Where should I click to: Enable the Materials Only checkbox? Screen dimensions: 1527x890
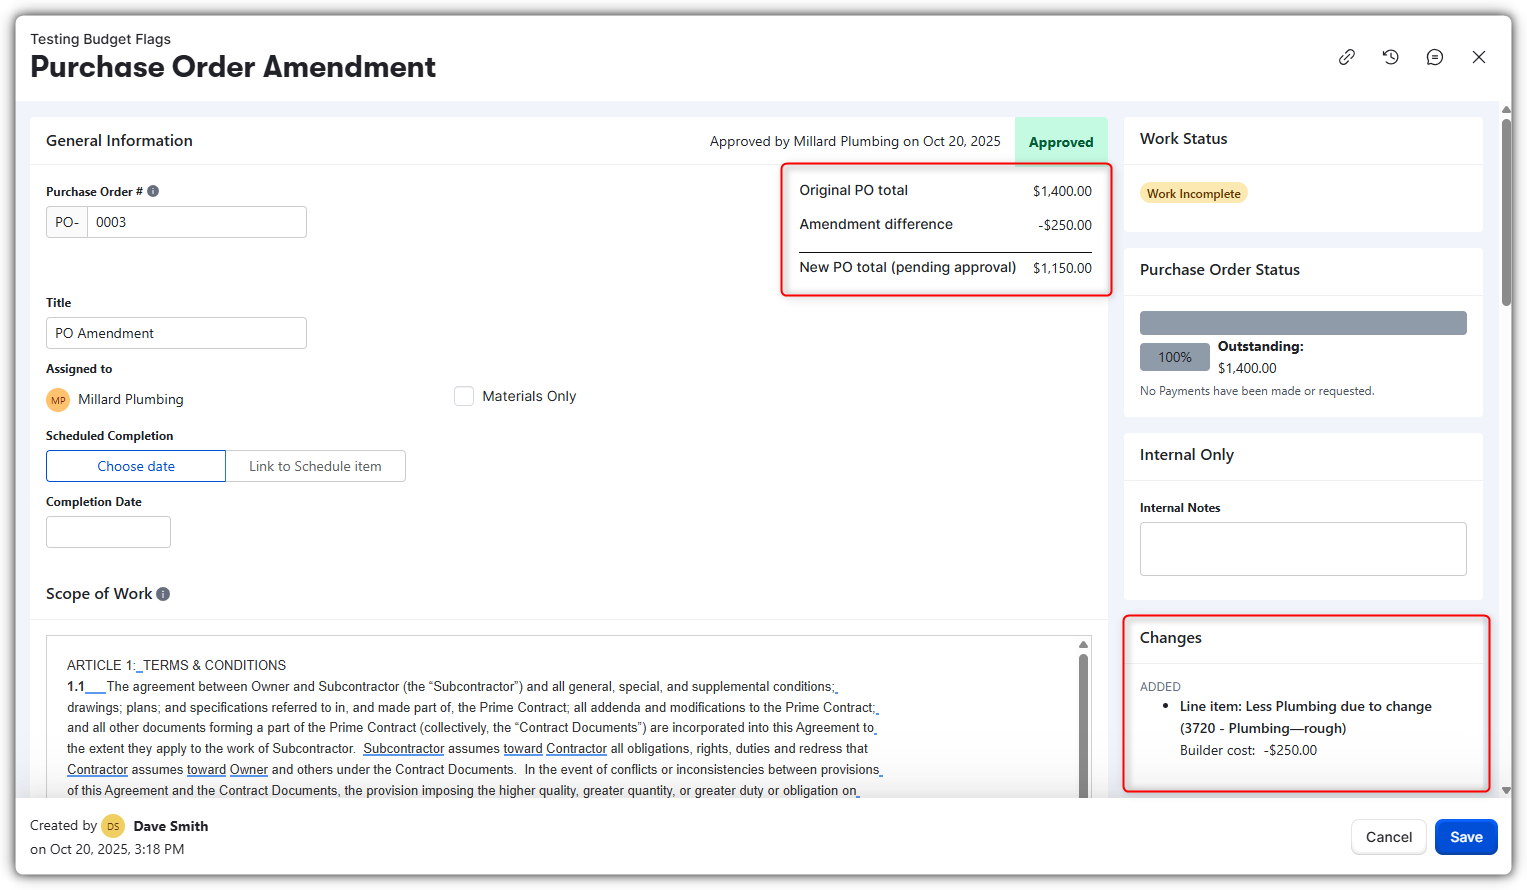coord(464,396)
